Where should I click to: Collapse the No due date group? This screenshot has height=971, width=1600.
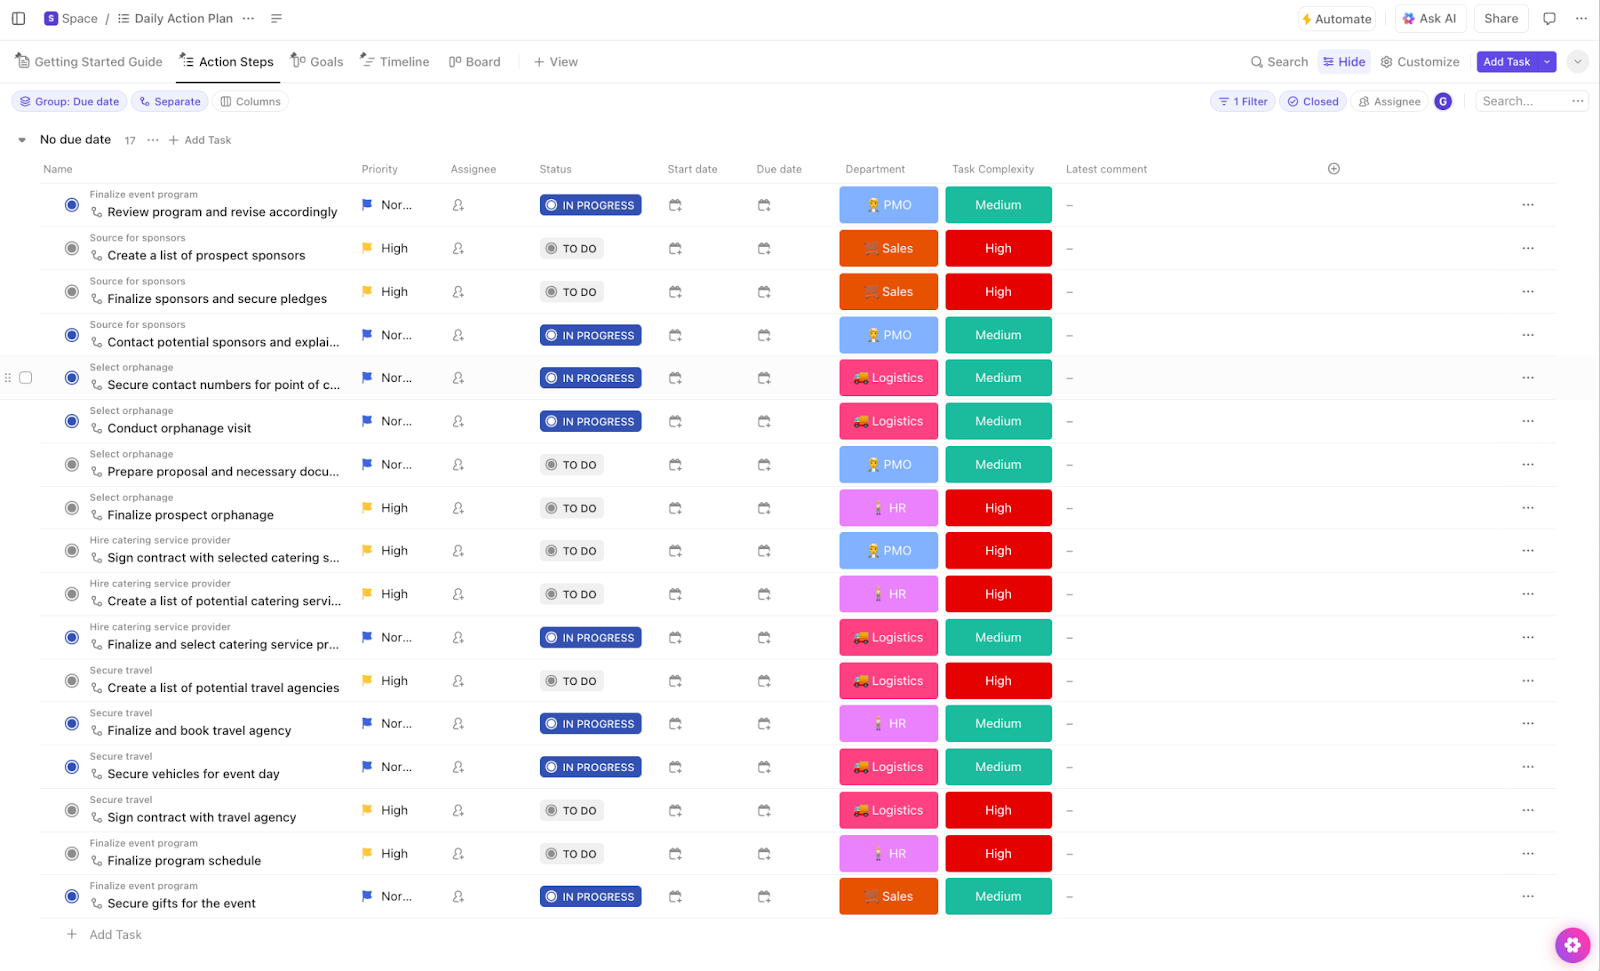pyautogui.click(x=22, y=140)
